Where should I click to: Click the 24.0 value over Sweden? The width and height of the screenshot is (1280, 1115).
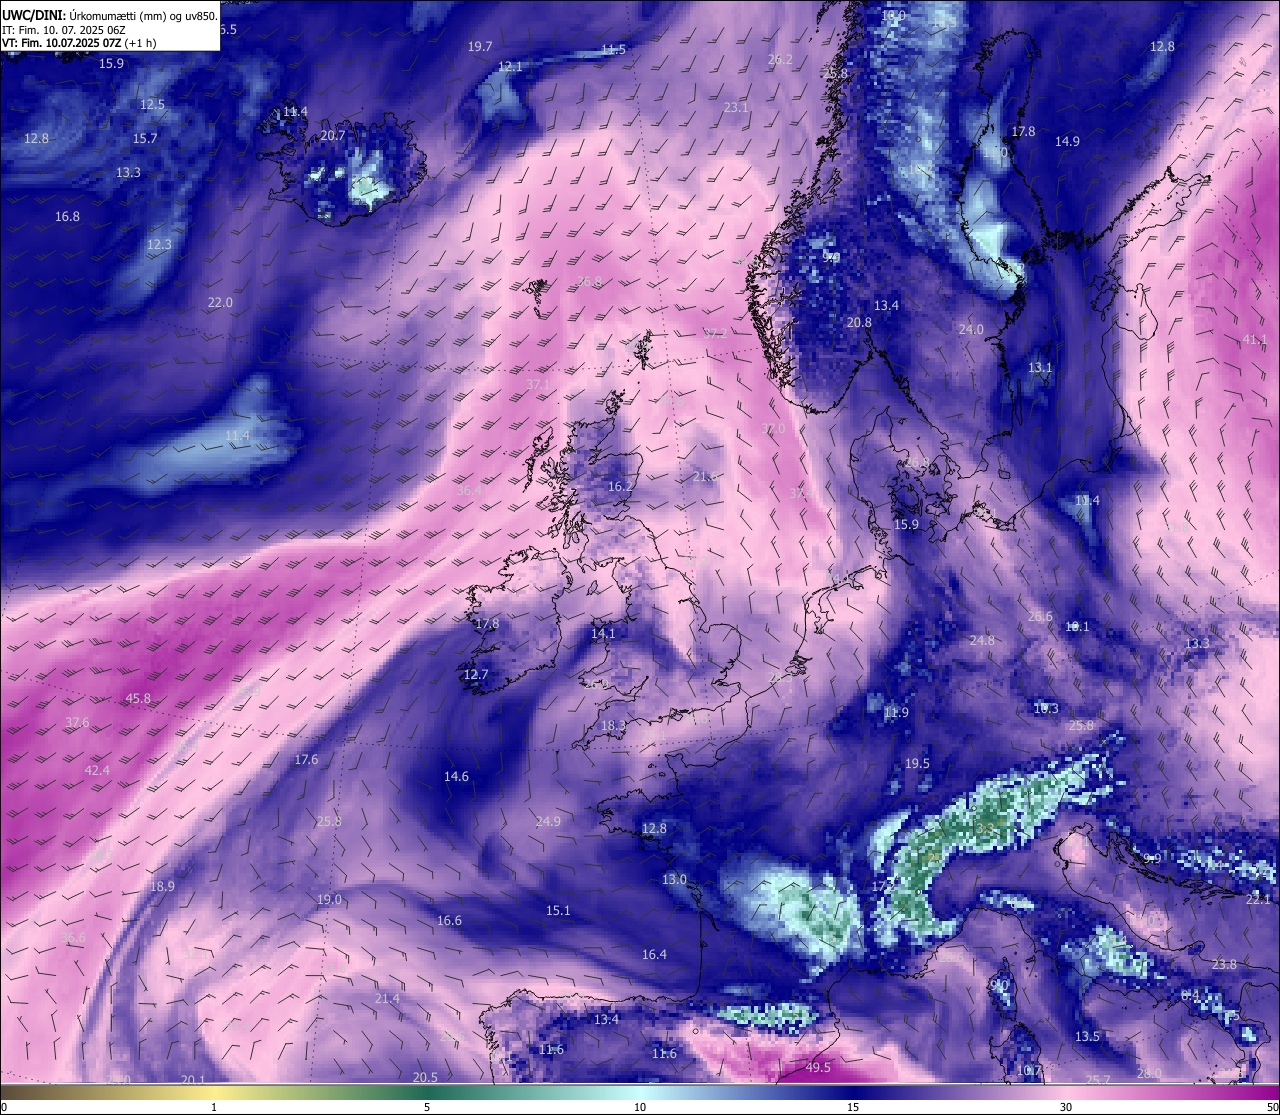tap(971, 329)
